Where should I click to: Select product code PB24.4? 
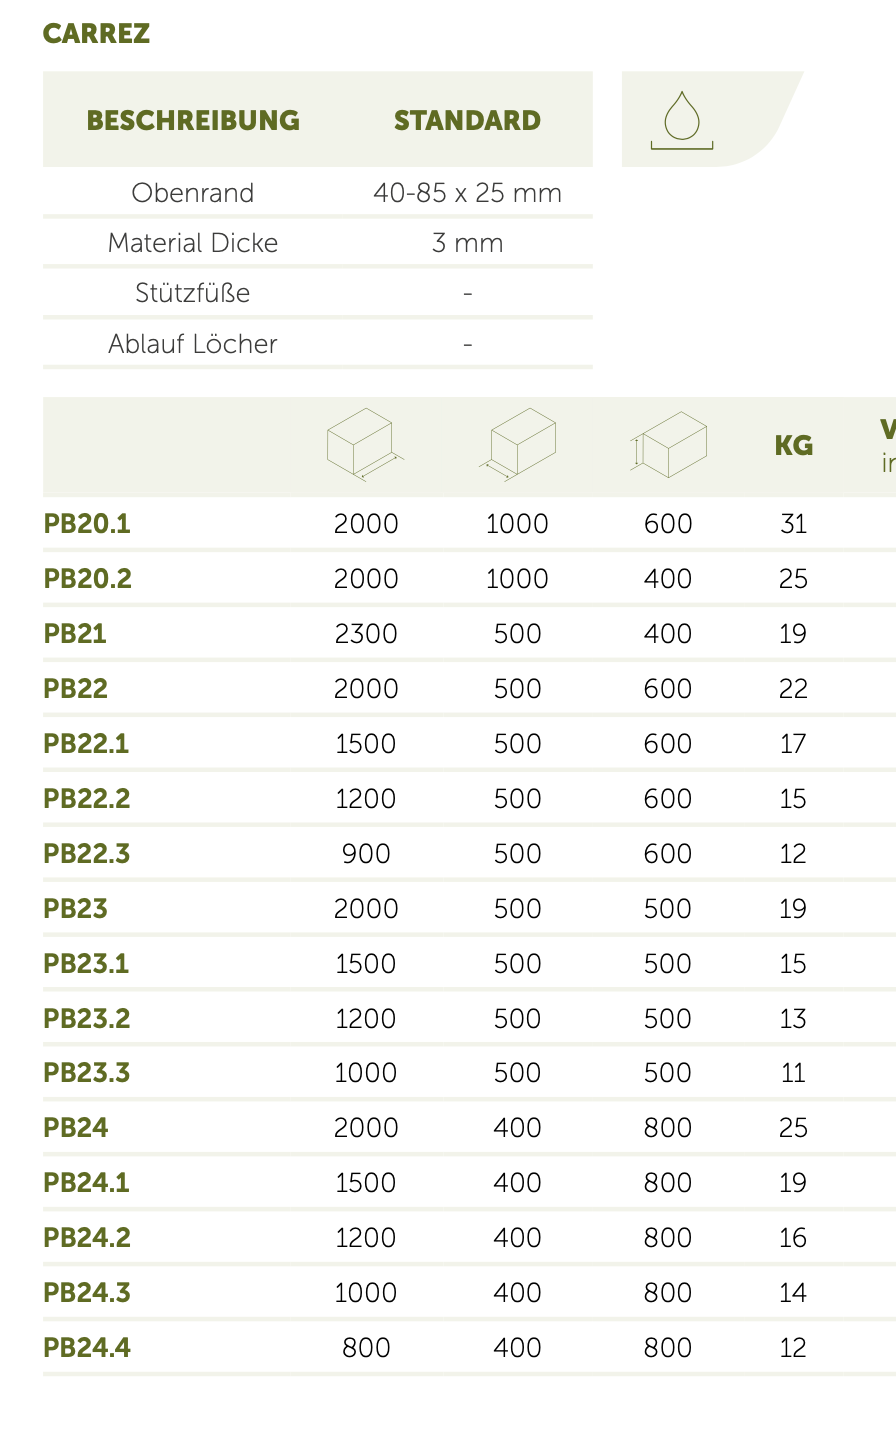point(87,1348)
